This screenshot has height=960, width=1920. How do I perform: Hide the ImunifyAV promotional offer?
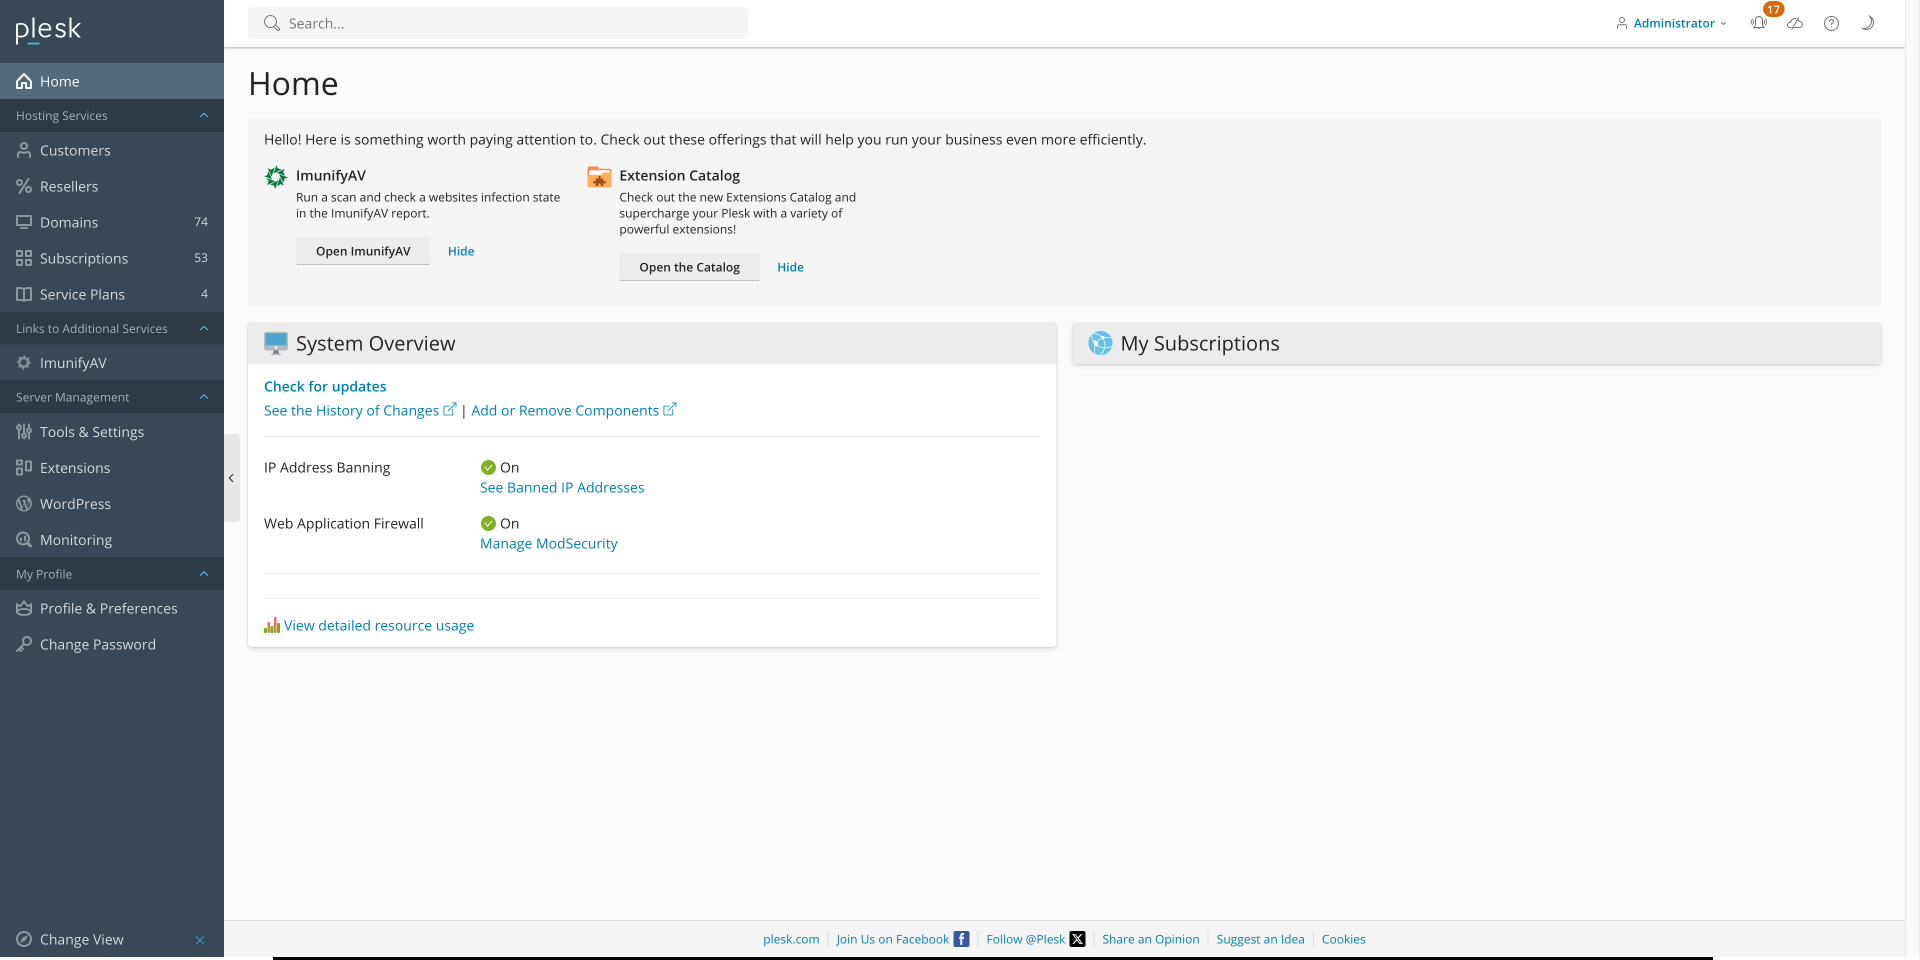click(461, 251)
